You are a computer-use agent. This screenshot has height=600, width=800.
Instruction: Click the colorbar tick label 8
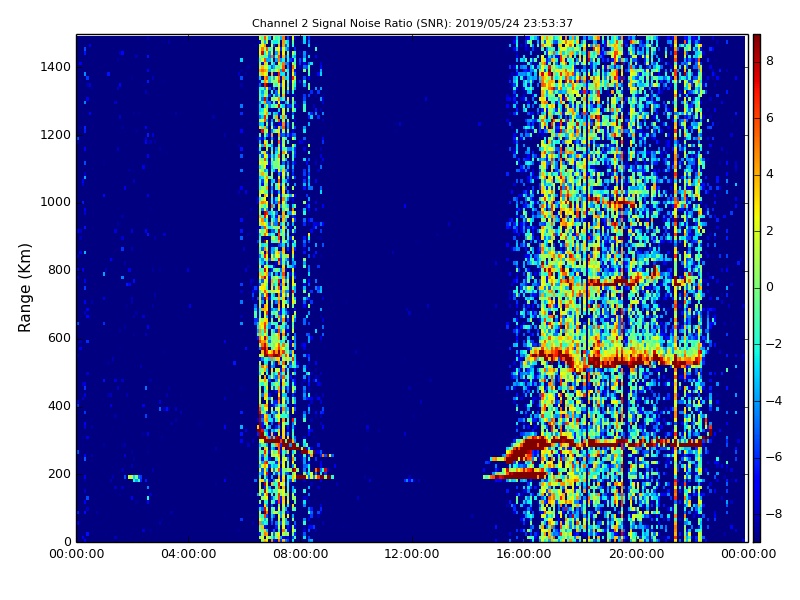pos(769,61)
